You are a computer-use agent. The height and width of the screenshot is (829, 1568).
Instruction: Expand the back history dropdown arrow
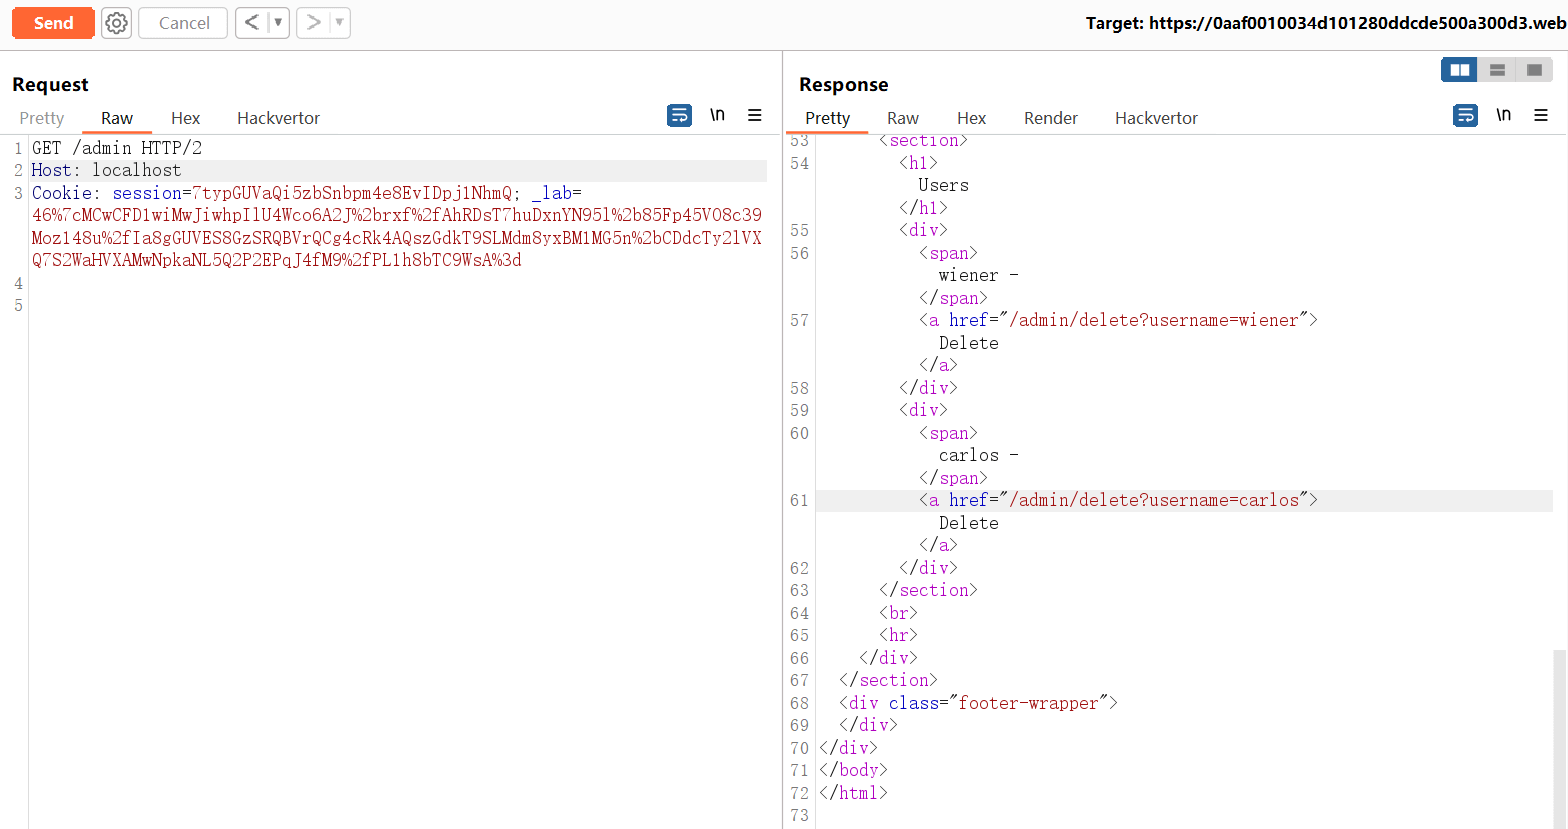[x=278, y=23]
